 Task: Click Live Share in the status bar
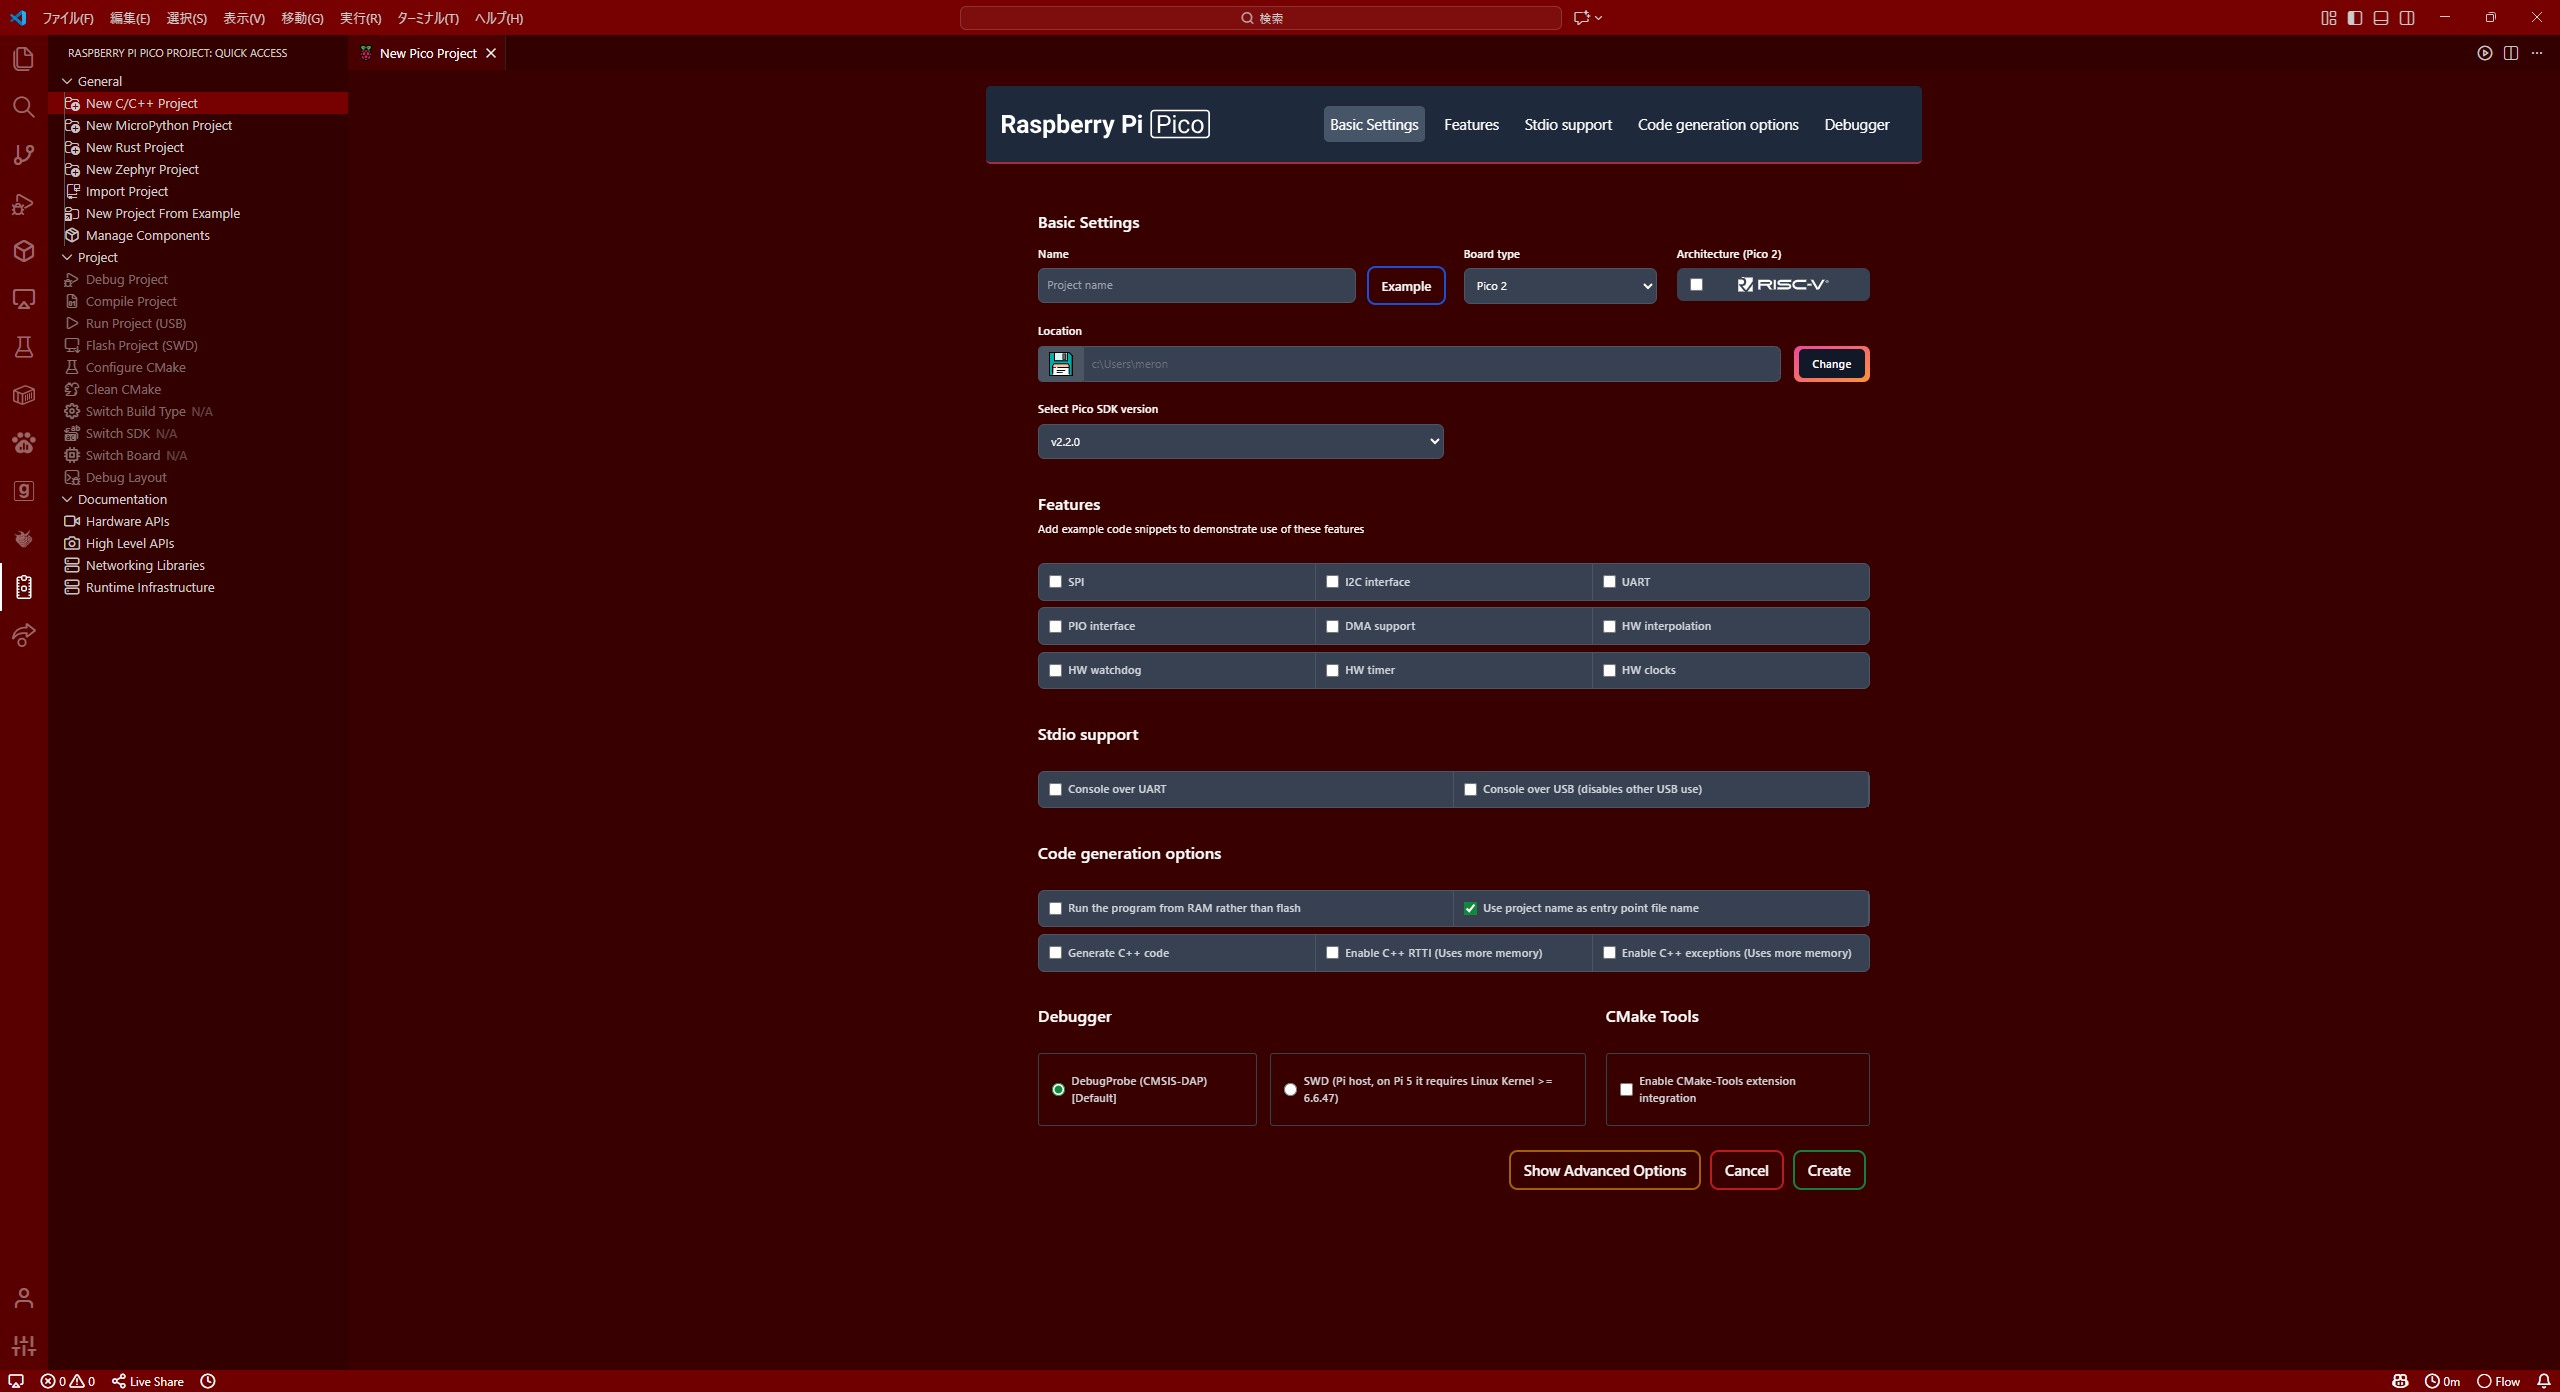[148, 1381]
